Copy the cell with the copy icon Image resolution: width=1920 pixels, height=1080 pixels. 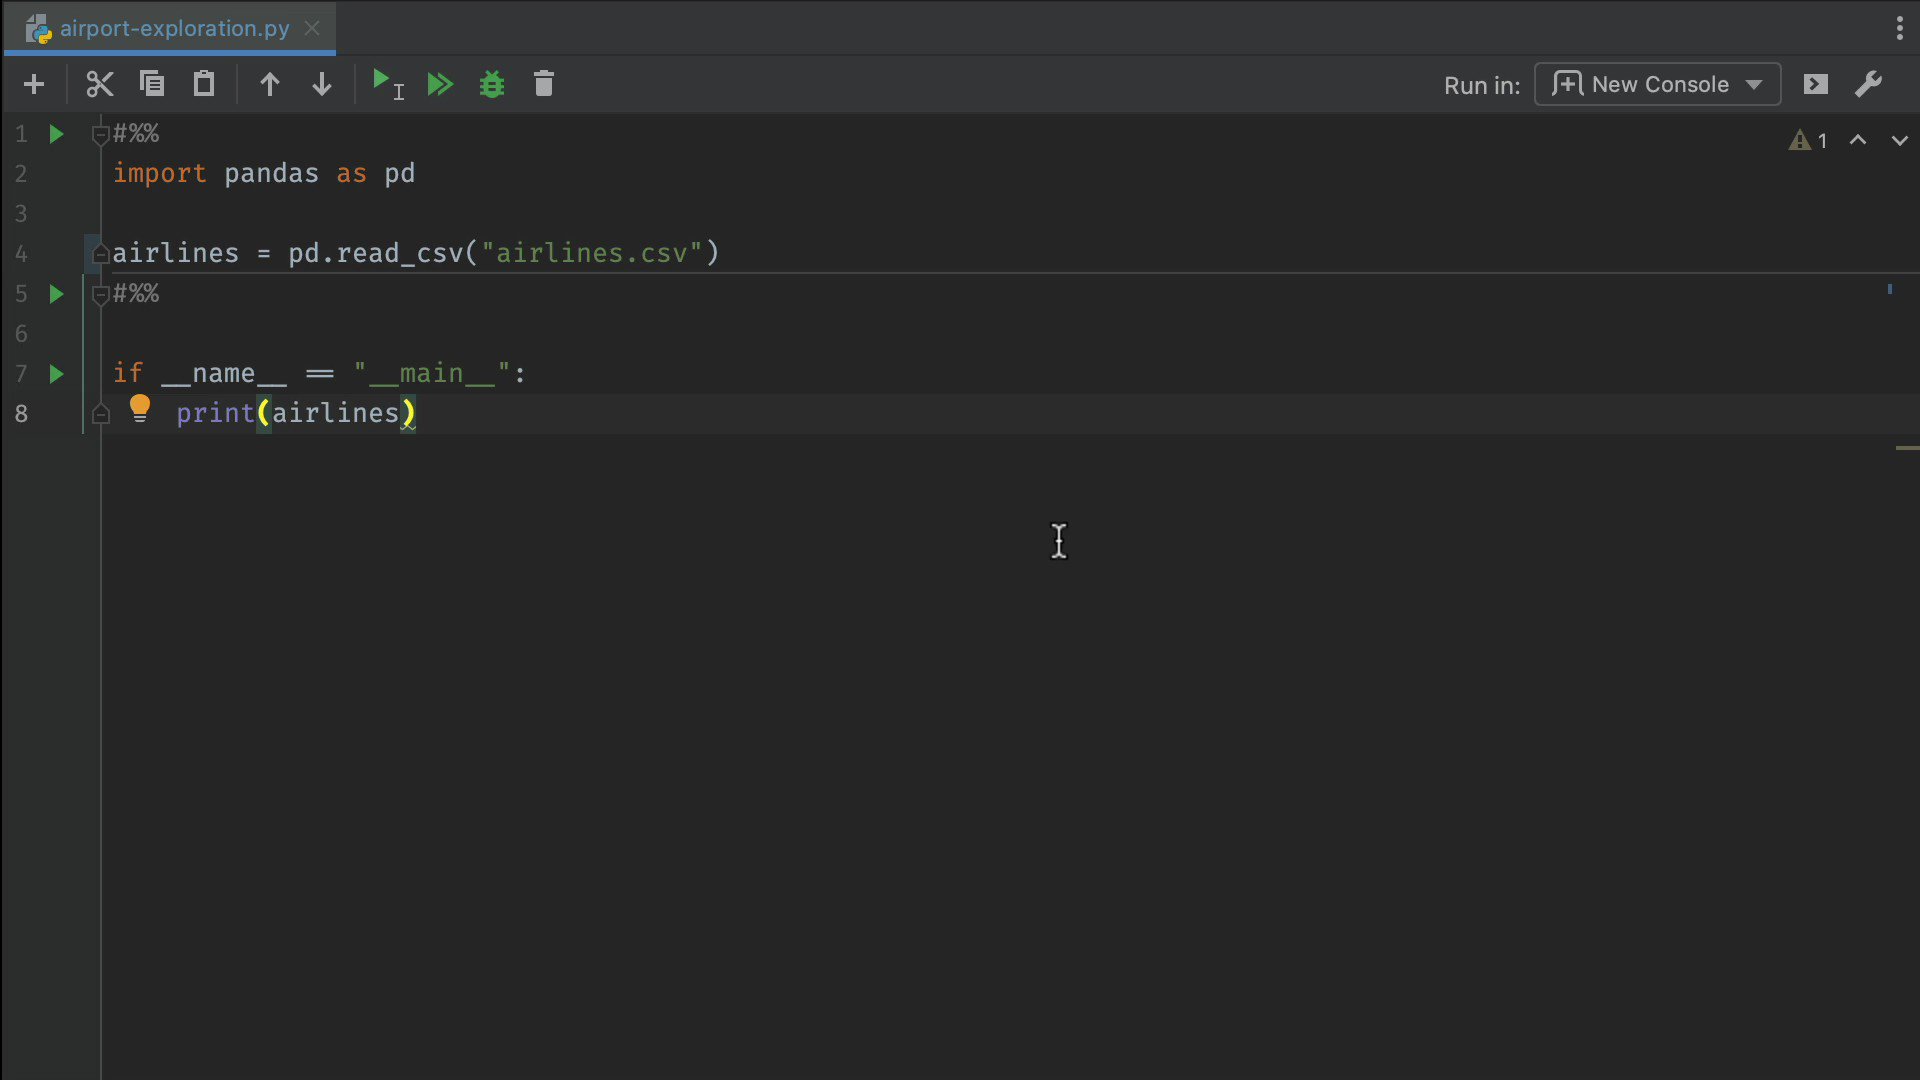coord(151,84)
